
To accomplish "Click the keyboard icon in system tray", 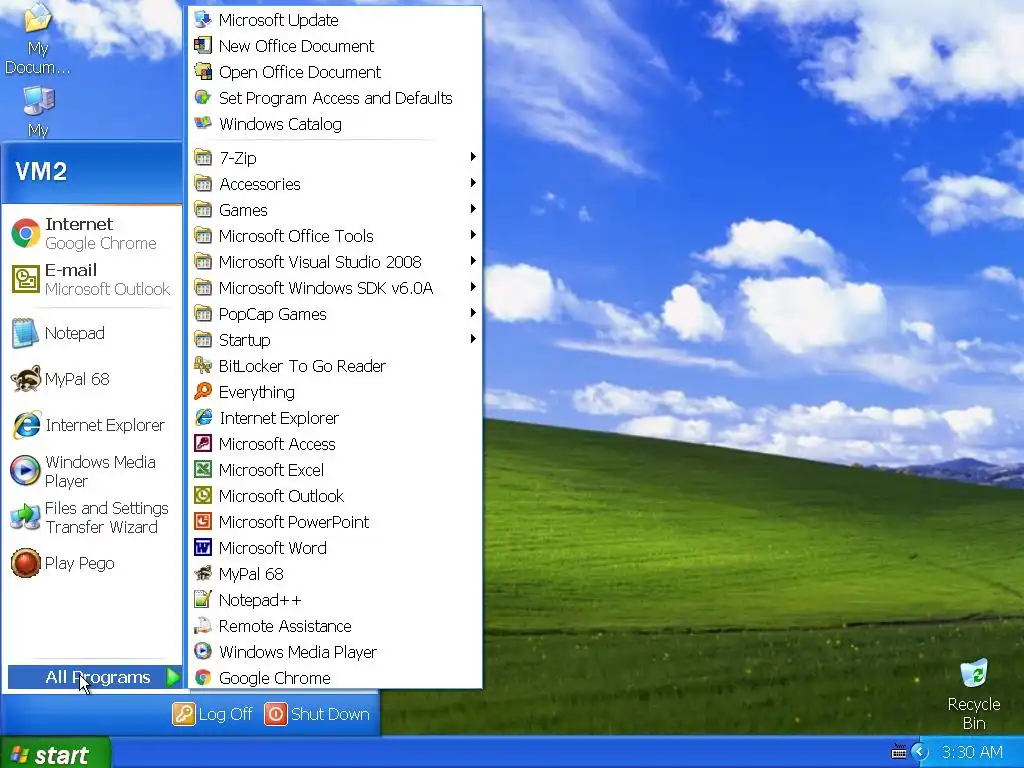I will coord(899,752).
